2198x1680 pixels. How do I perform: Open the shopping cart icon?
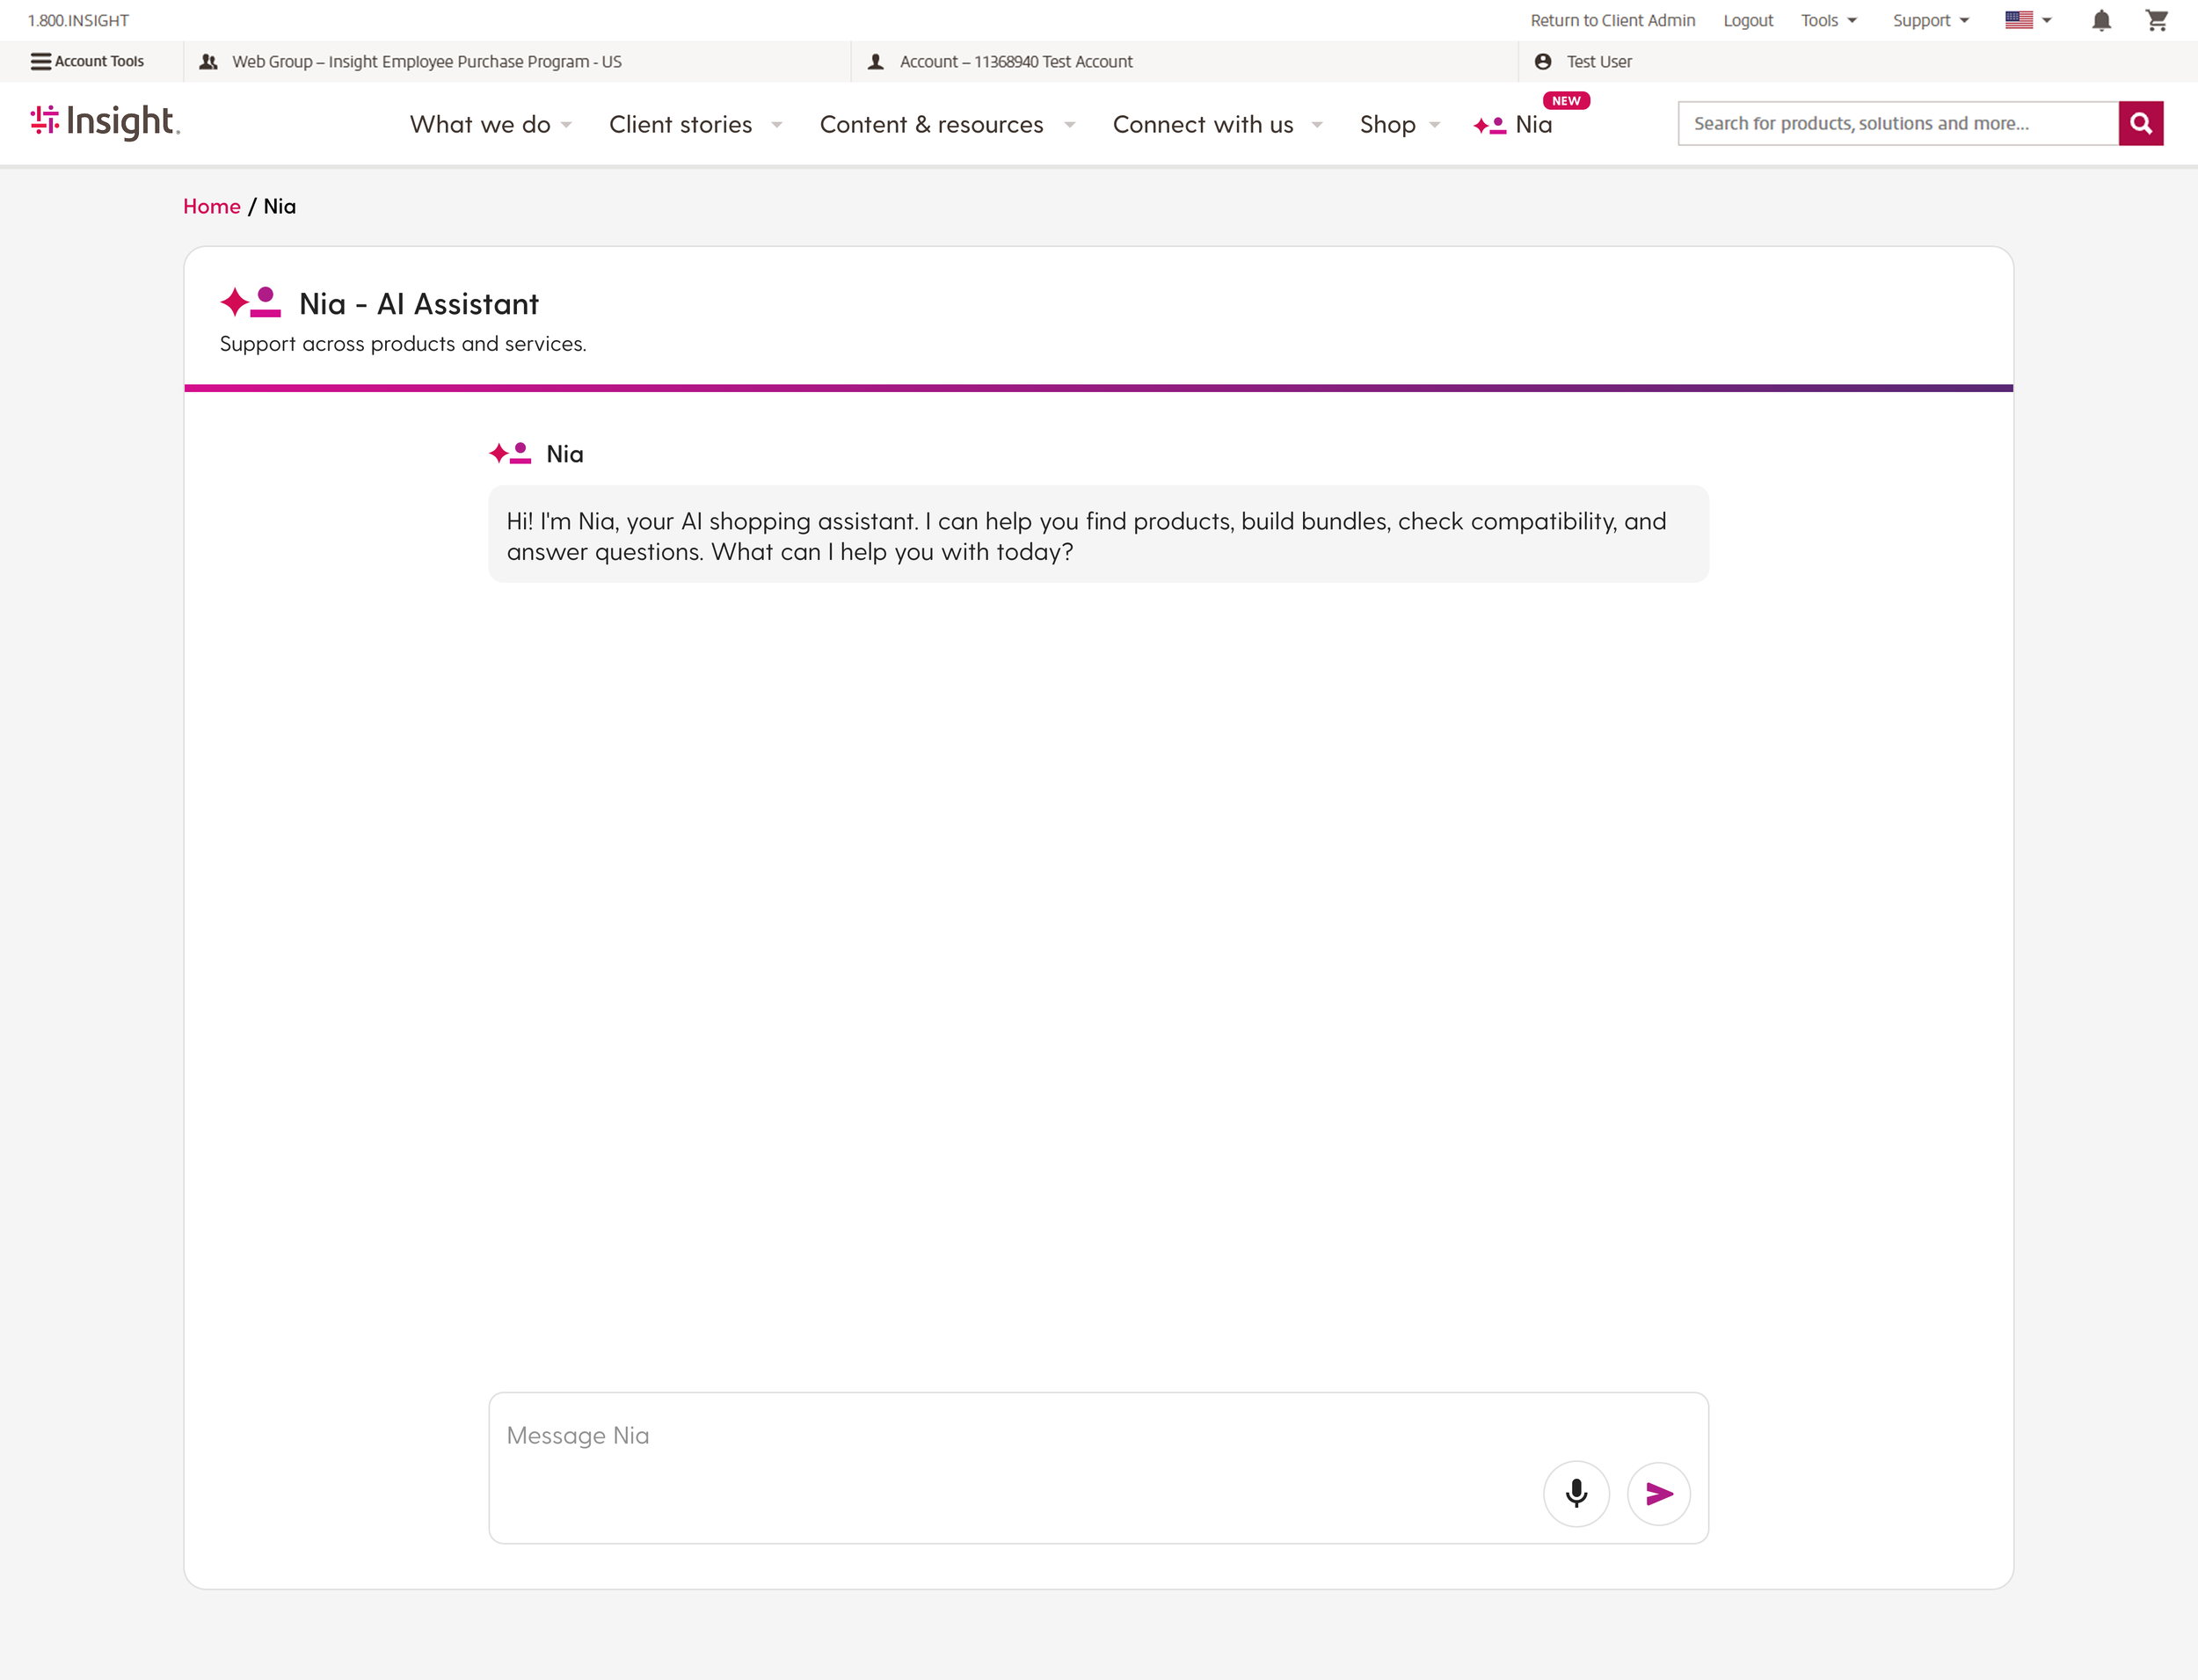pyautogui.click(x=2156, y=20)
